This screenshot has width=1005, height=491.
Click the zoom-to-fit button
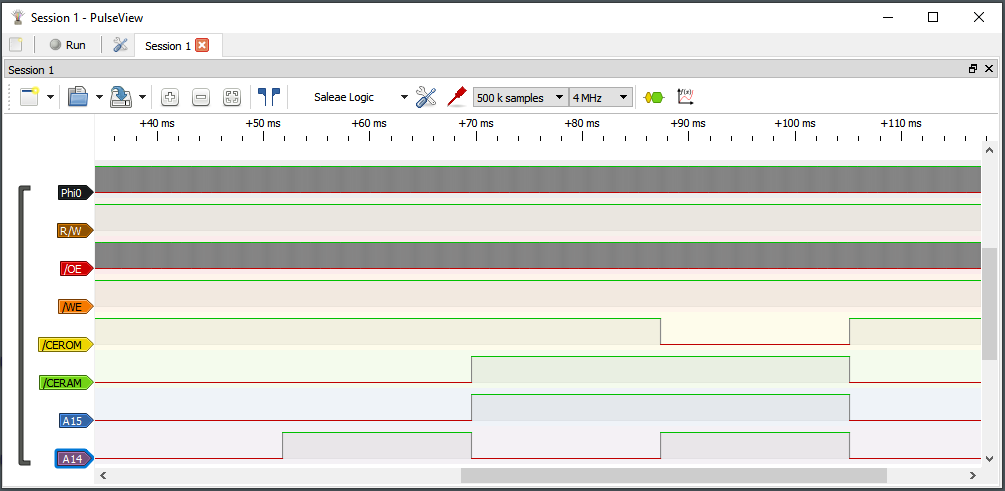point(231,97)
